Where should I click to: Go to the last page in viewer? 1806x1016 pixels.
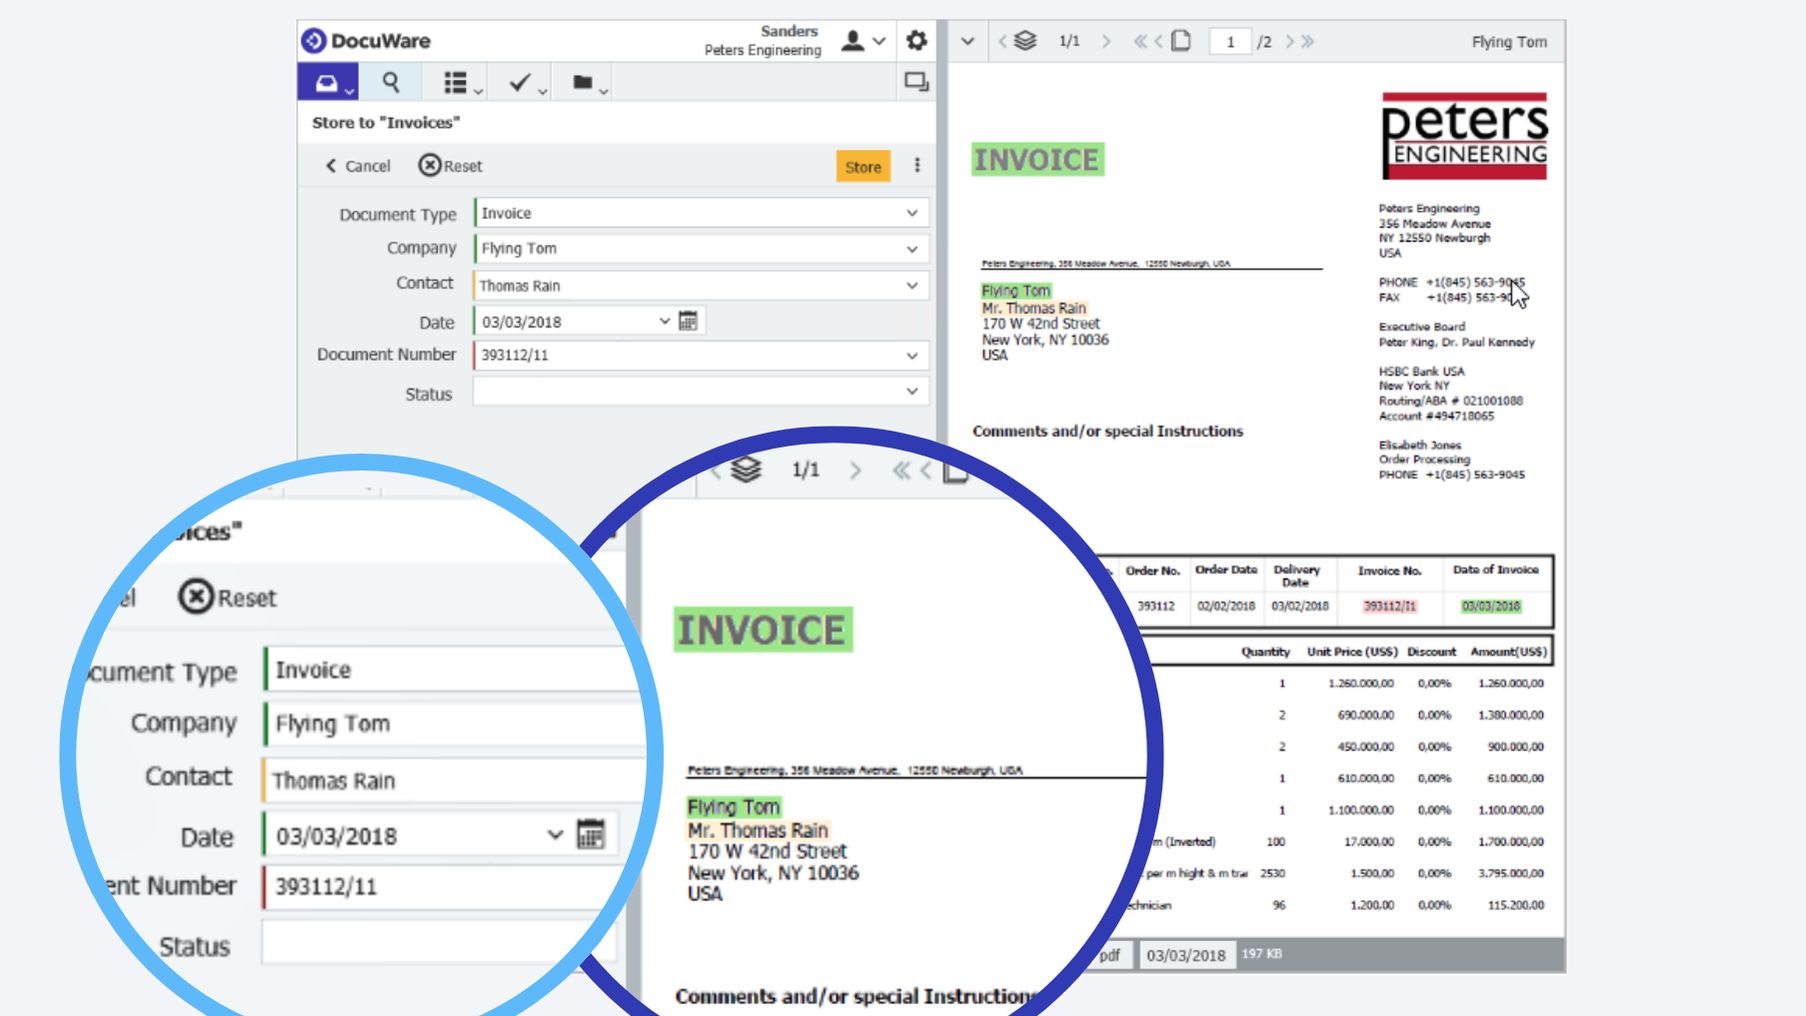pyautogui.click(x=1308, y=41)
